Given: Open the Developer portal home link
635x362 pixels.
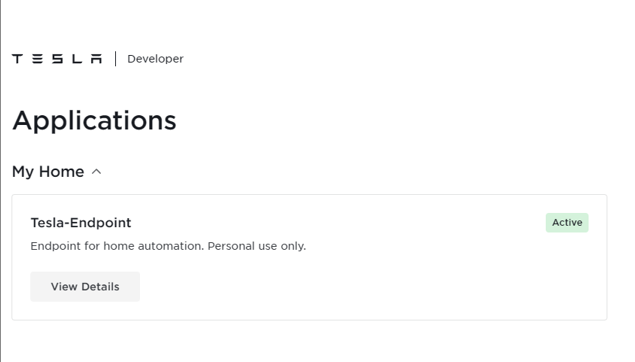Looking at the screenshot, I should pos(155,59).
